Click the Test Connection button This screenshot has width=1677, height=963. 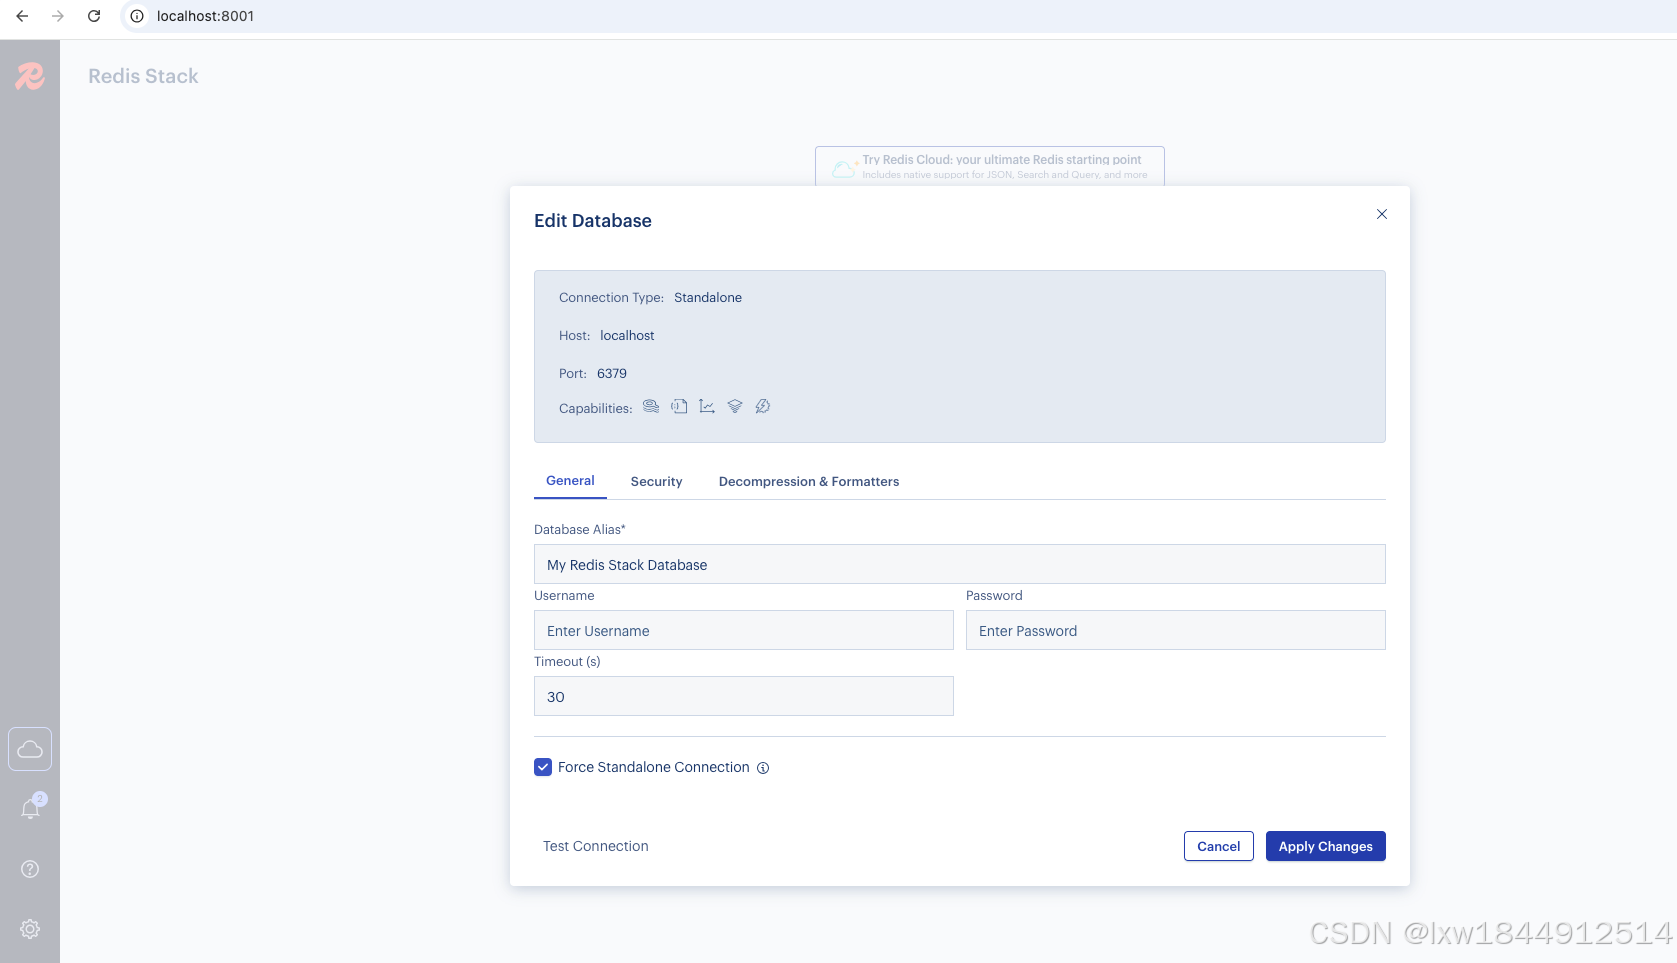(x=596, y=846)
